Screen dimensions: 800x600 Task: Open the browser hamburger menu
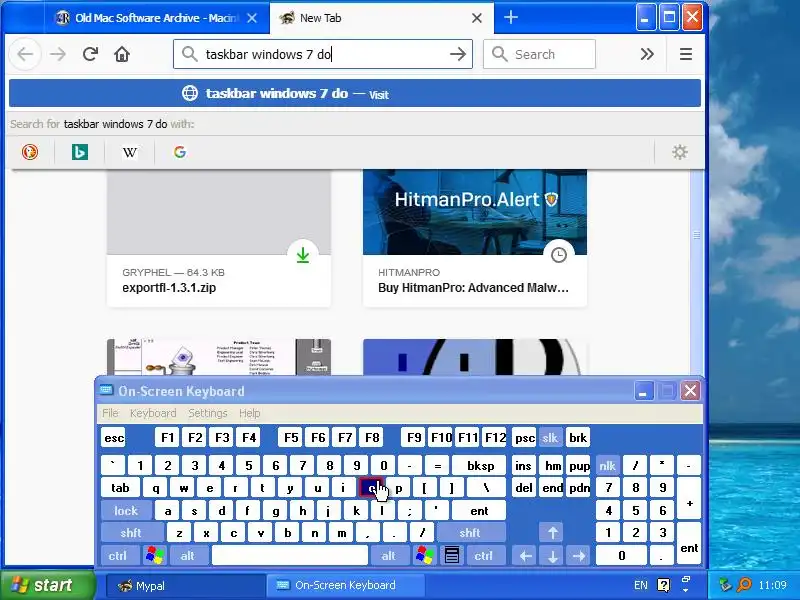pyautogui.click(x=686, y=54)
